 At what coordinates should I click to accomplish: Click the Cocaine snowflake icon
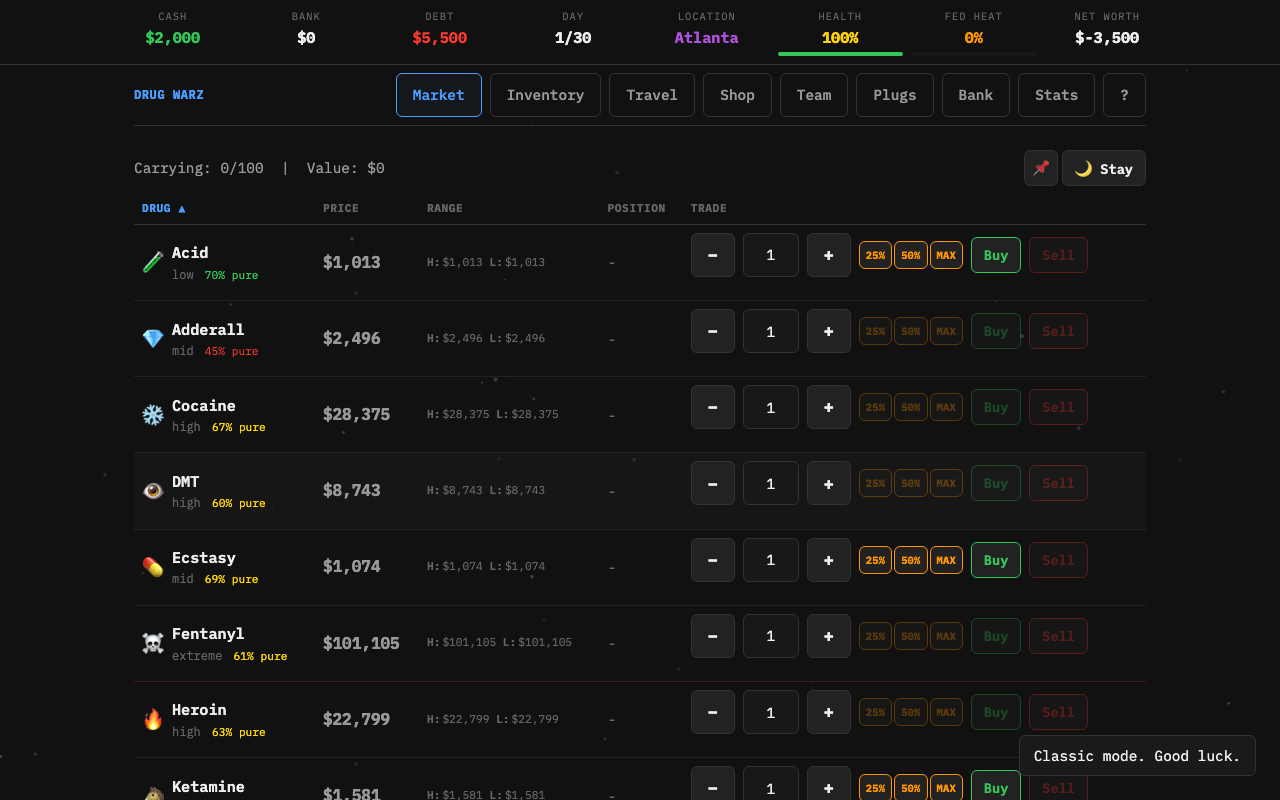152,414
